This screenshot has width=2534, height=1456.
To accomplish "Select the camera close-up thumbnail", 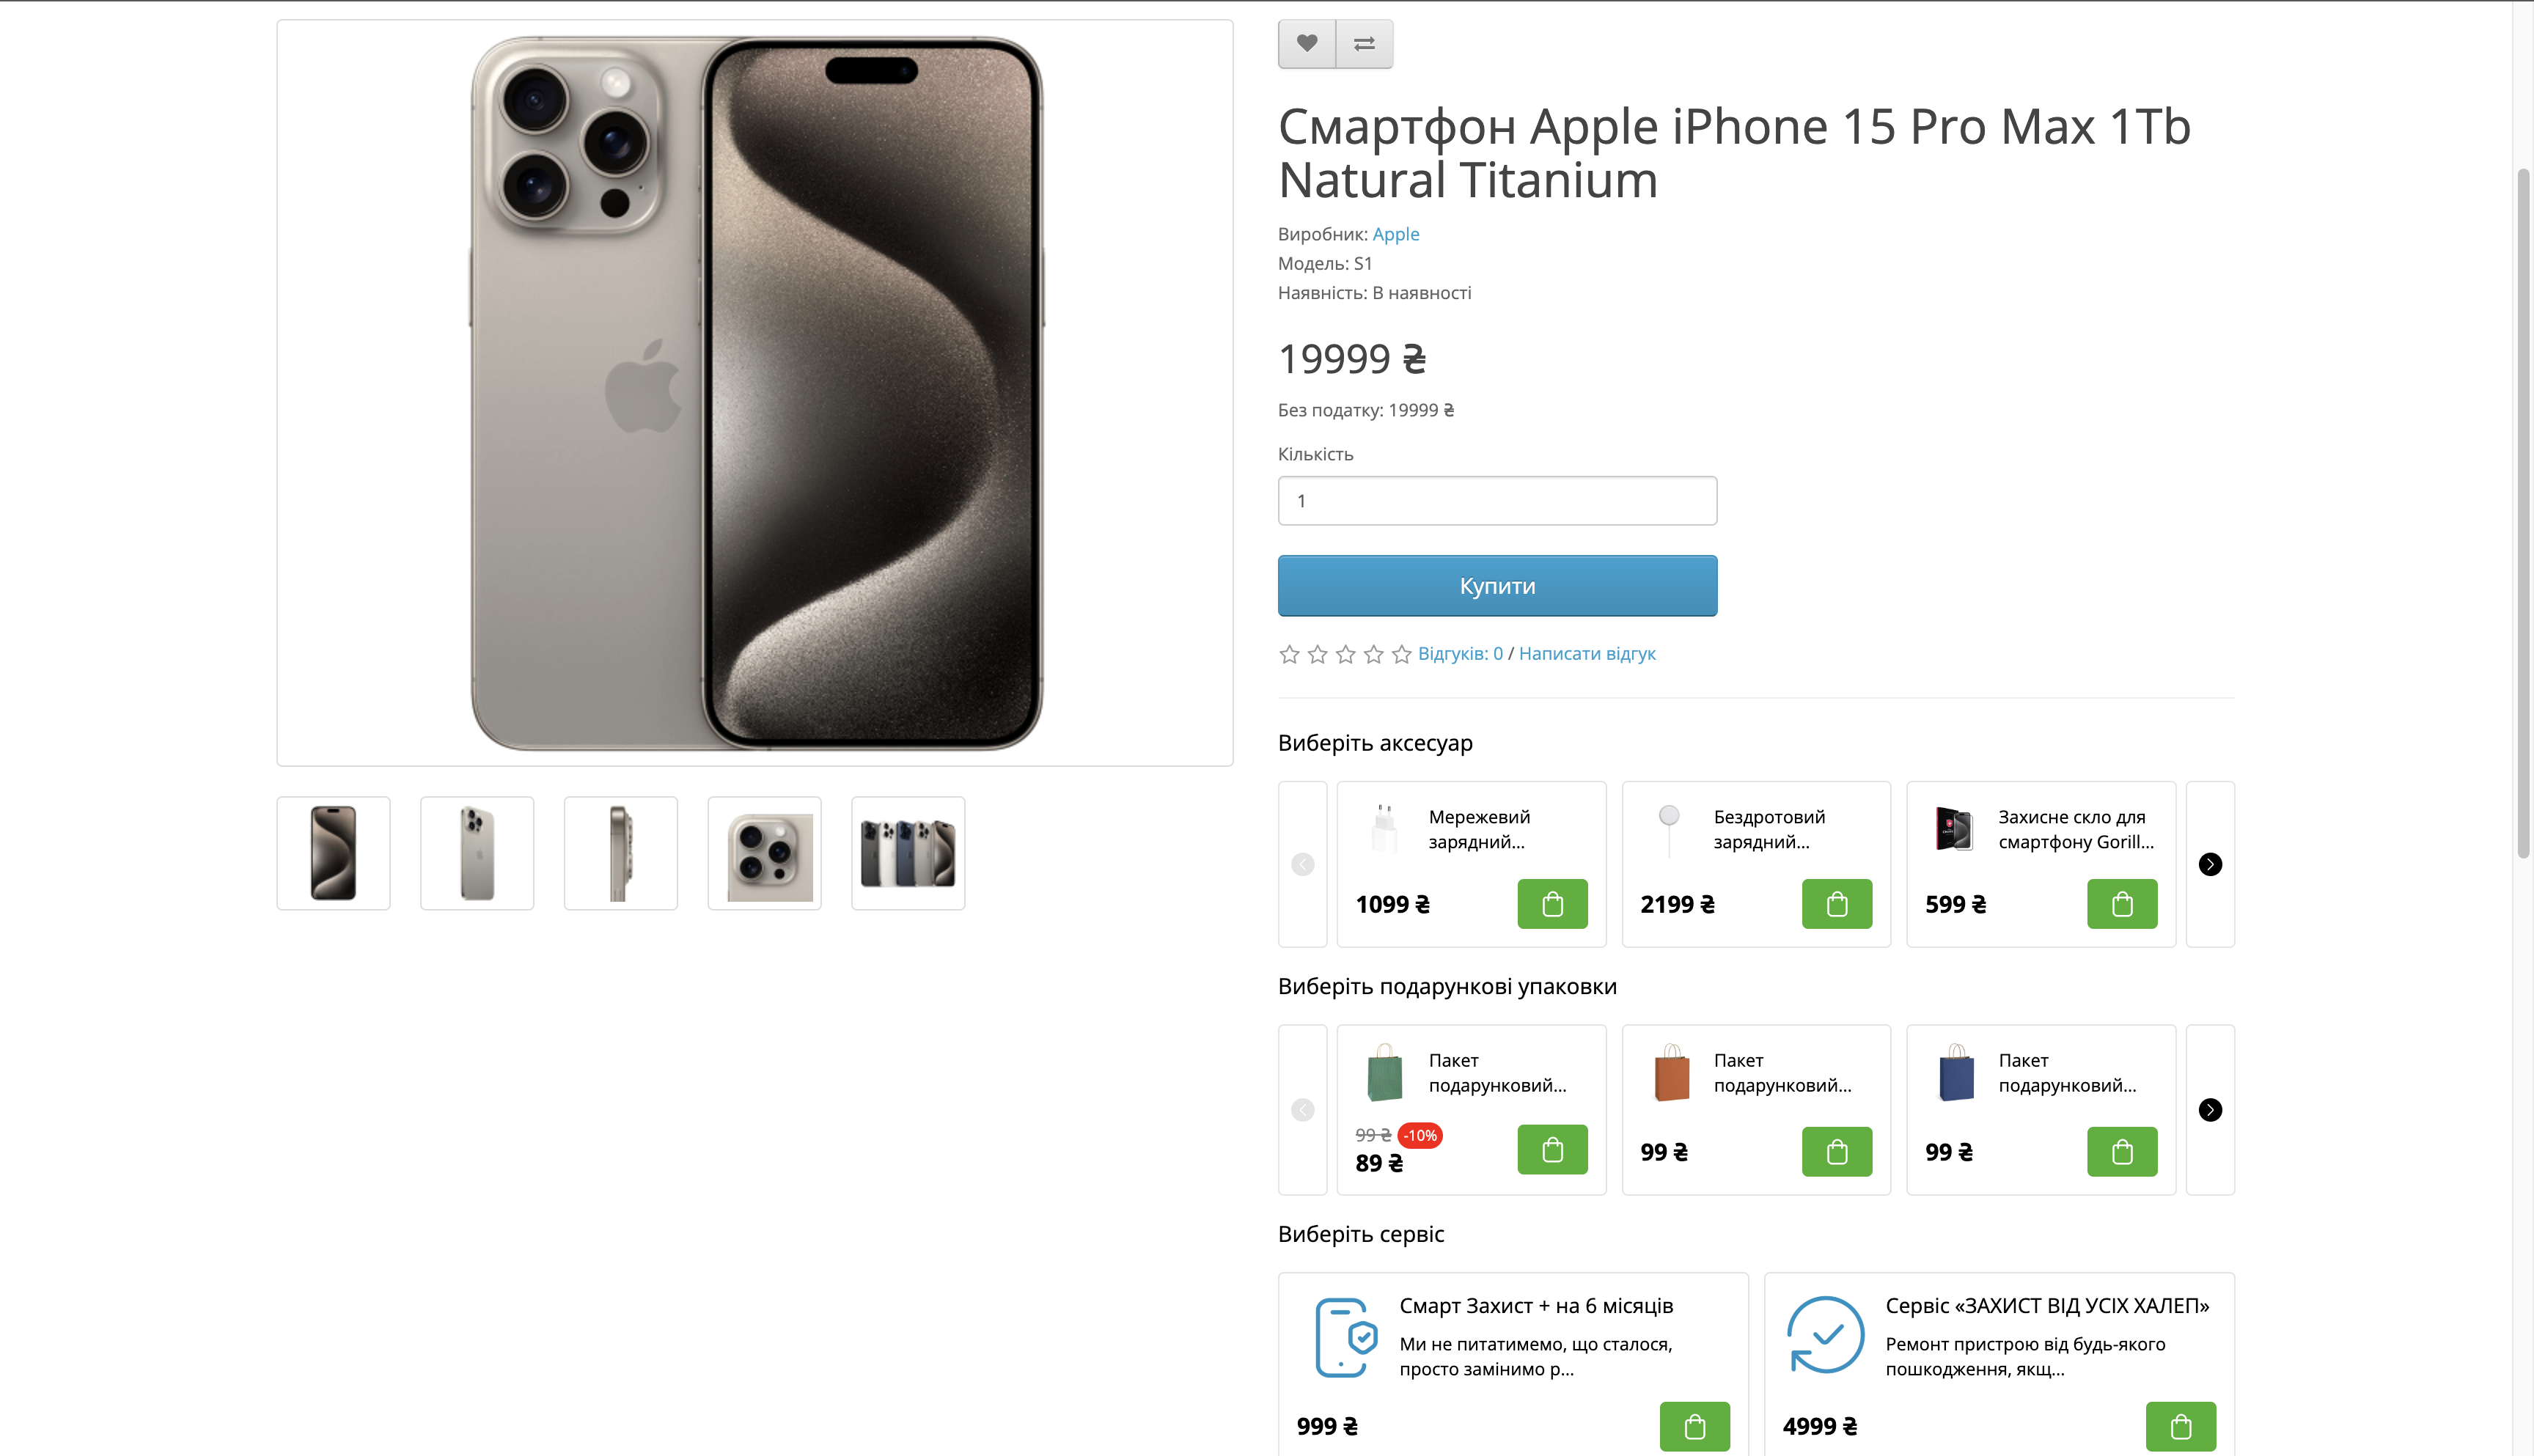I will 765,854.
